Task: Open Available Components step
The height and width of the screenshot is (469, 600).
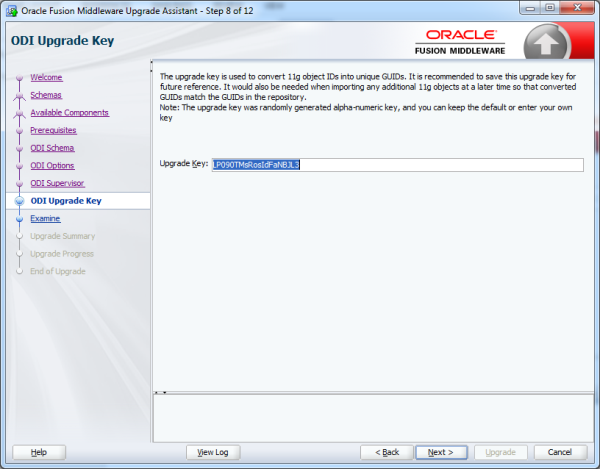Action: point(70,112)
